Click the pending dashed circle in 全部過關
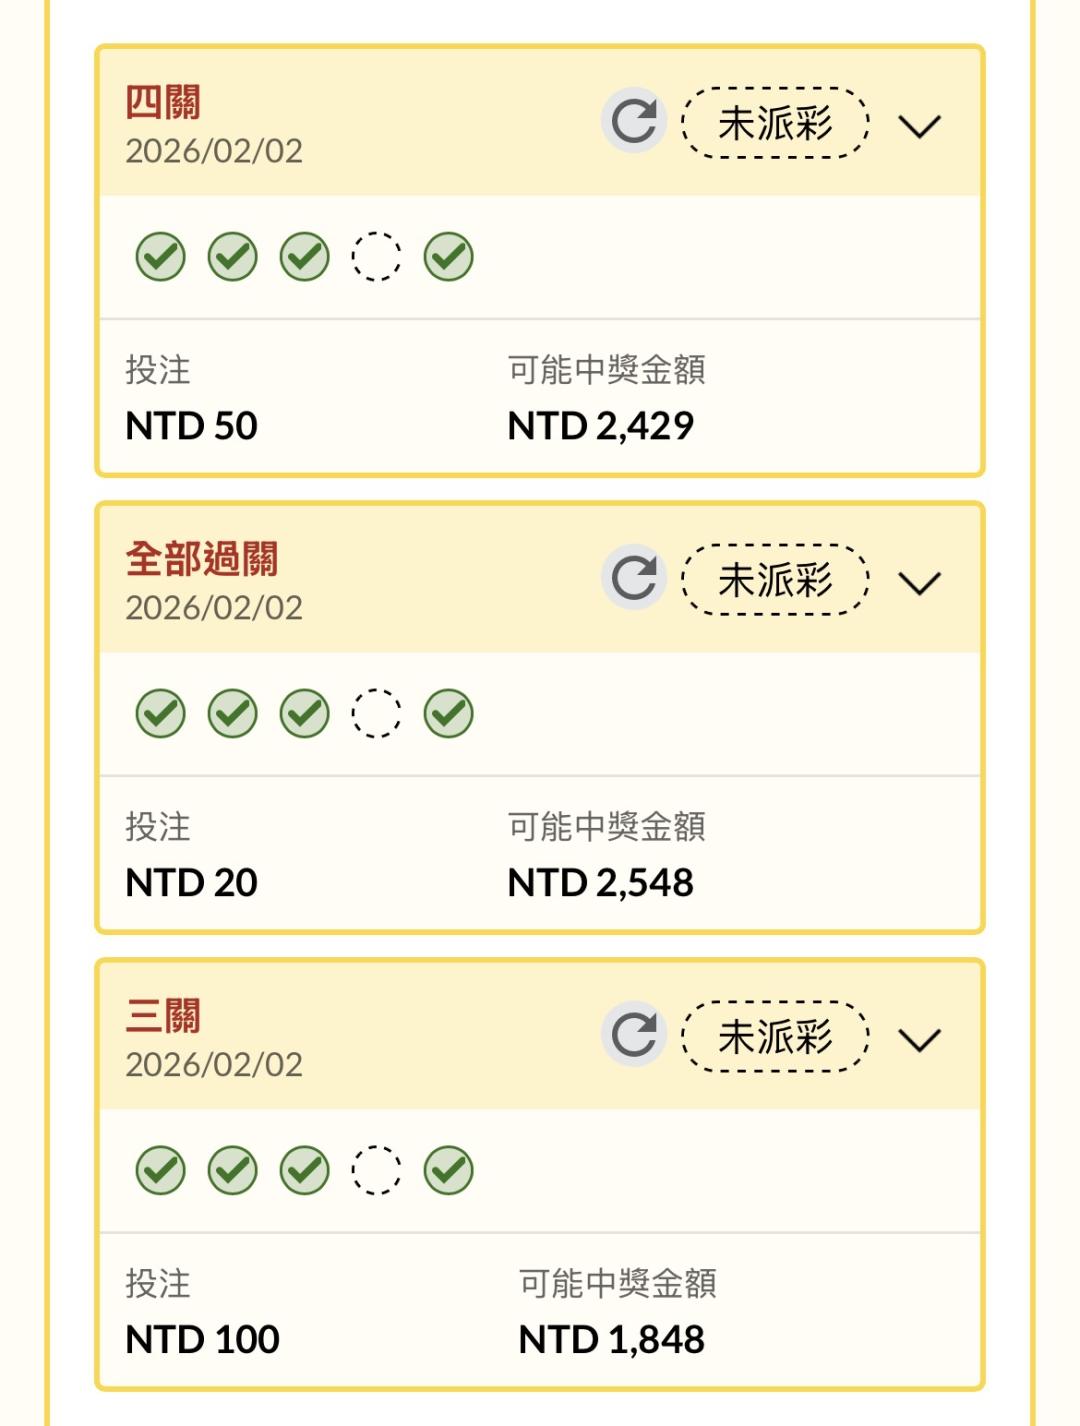The height and width of the screenshot is (1426, 1080). click(x=376, y=714)
